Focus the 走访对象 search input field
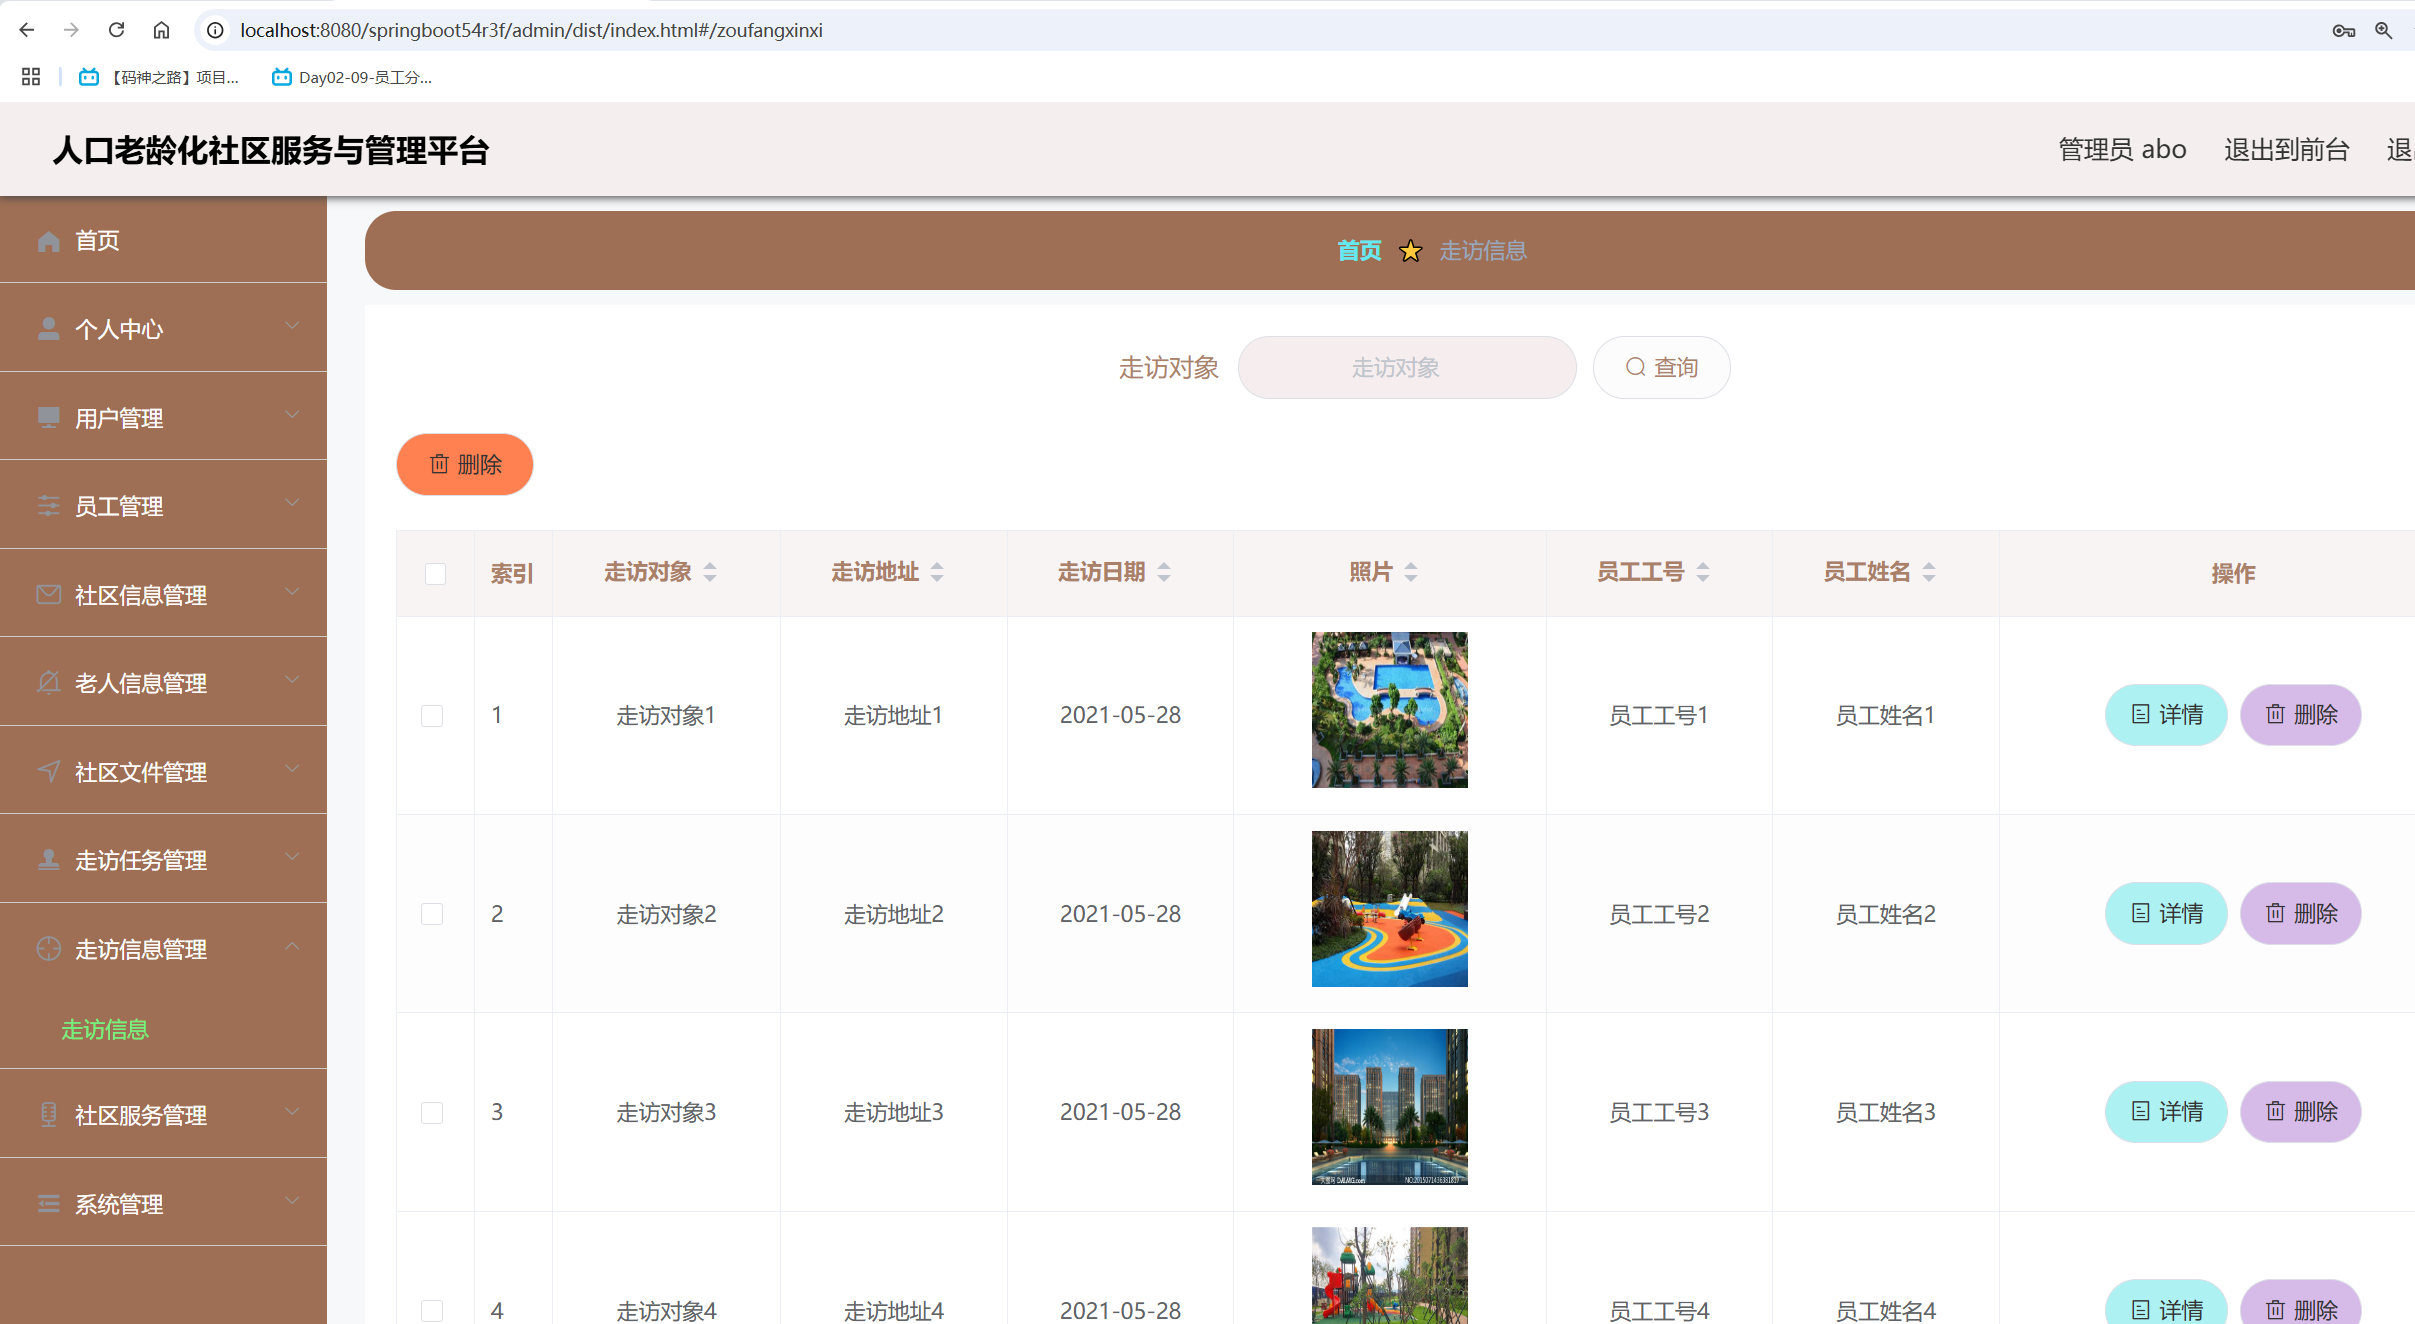The width and height of the screenshot is (2415, 1324). click(1406, 368)
